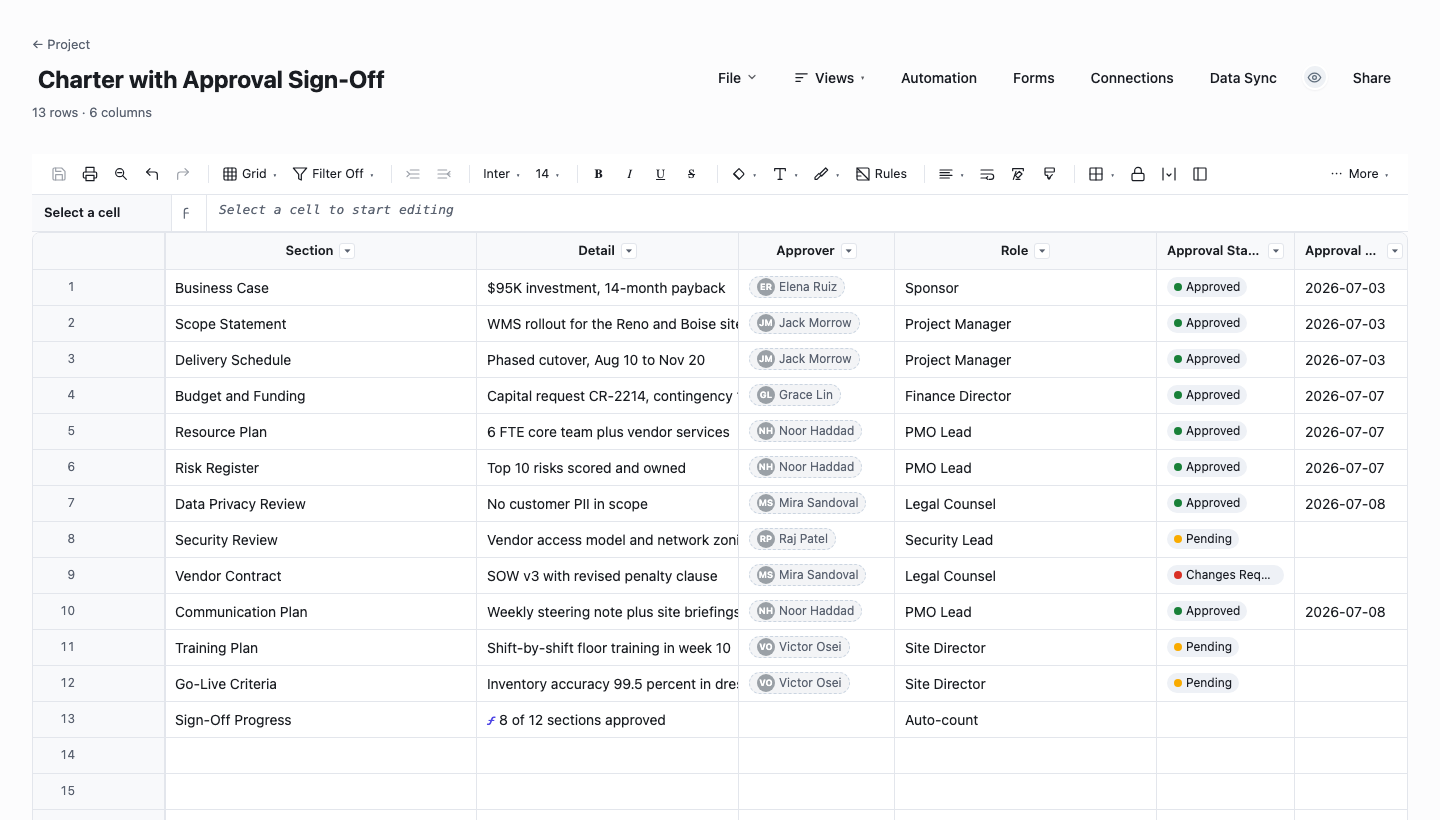Screen dimensions: 1440x820
Task: Open the Forms tab
Action: point(1034,78)
